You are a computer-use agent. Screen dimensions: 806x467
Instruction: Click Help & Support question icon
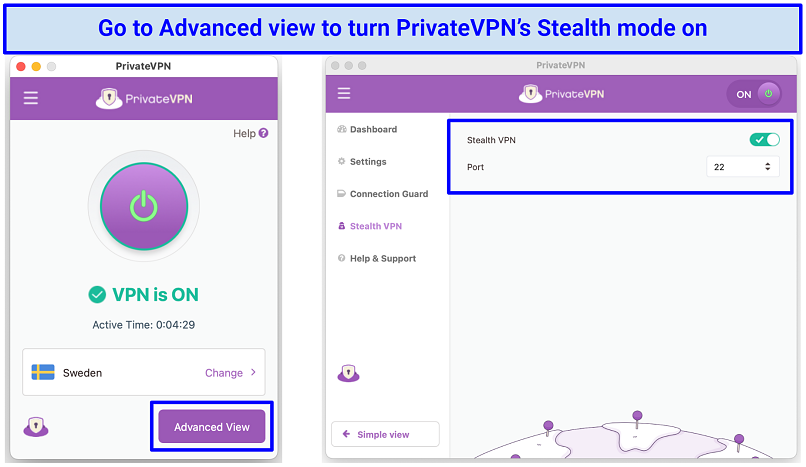(x=341, y=258)
